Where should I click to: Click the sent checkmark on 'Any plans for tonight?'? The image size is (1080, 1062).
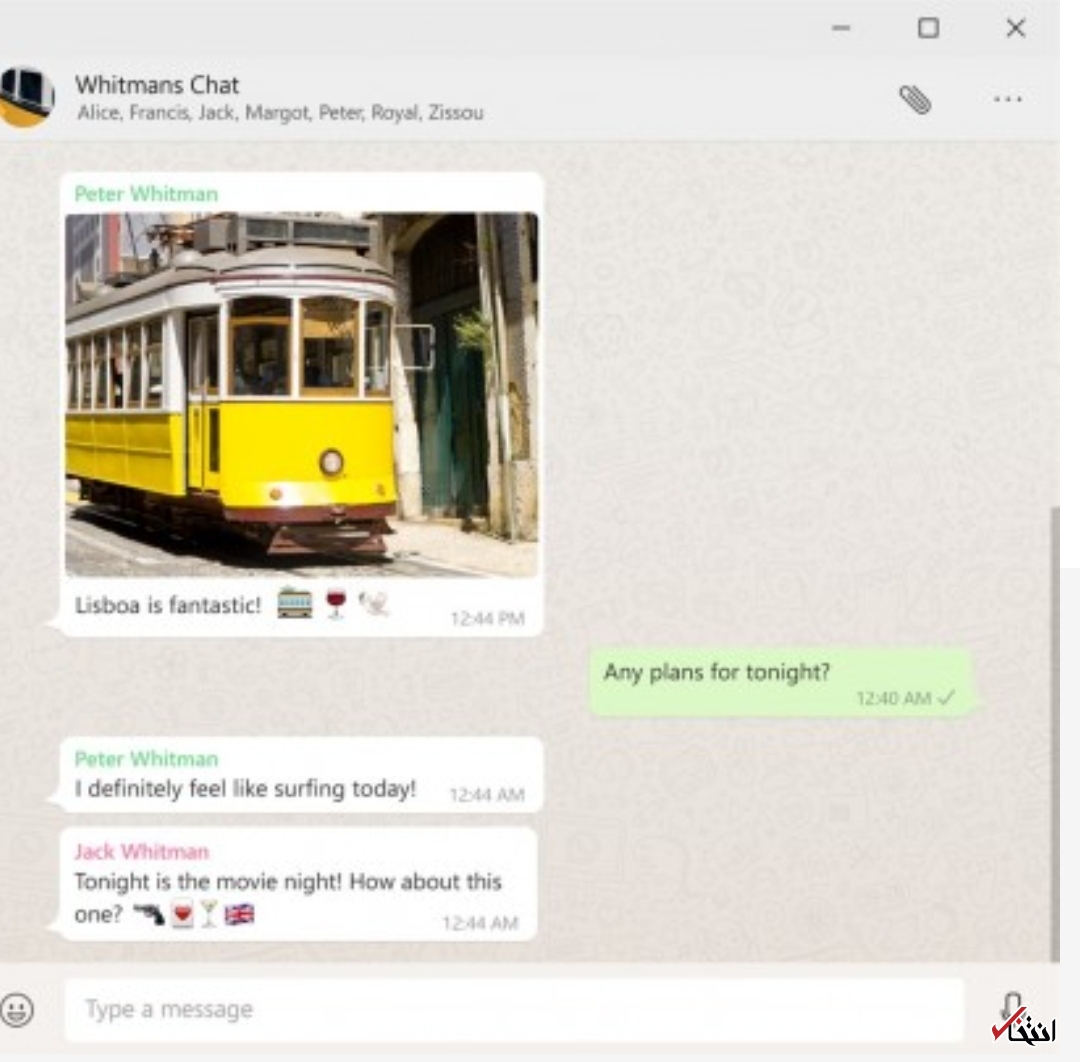[945, 699]
